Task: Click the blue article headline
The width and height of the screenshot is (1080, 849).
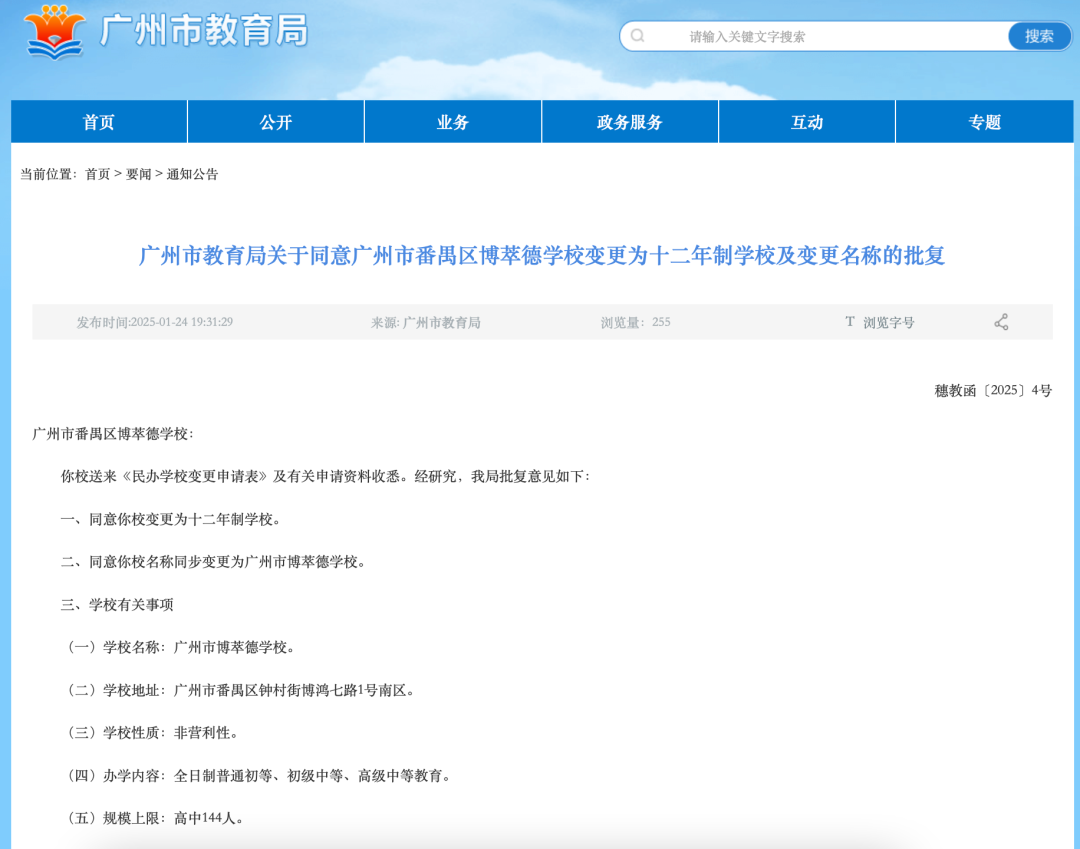Action: (x=541, y=256)
